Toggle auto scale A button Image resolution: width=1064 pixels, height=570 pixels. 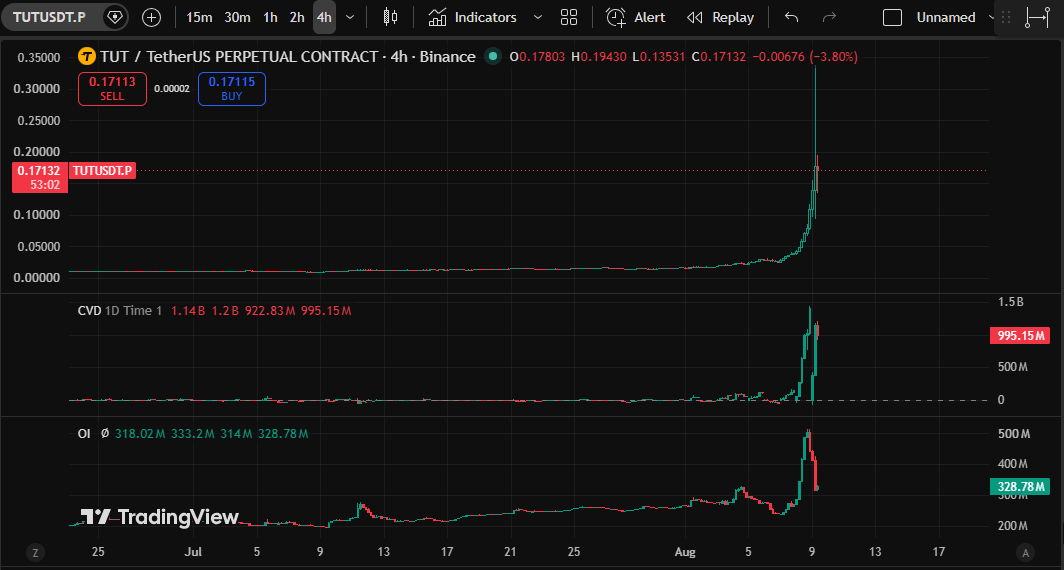pos(1025,552)
